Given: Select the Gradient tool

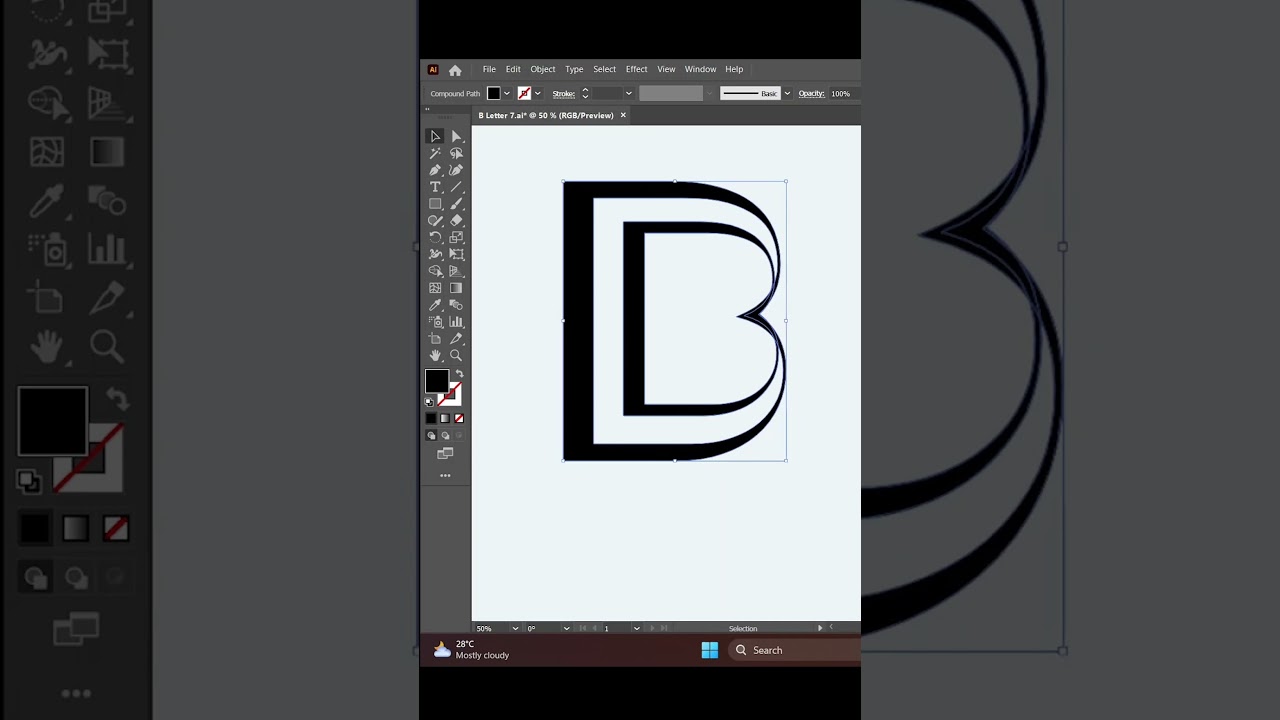Looking at the screenshot, I should 456,288.
